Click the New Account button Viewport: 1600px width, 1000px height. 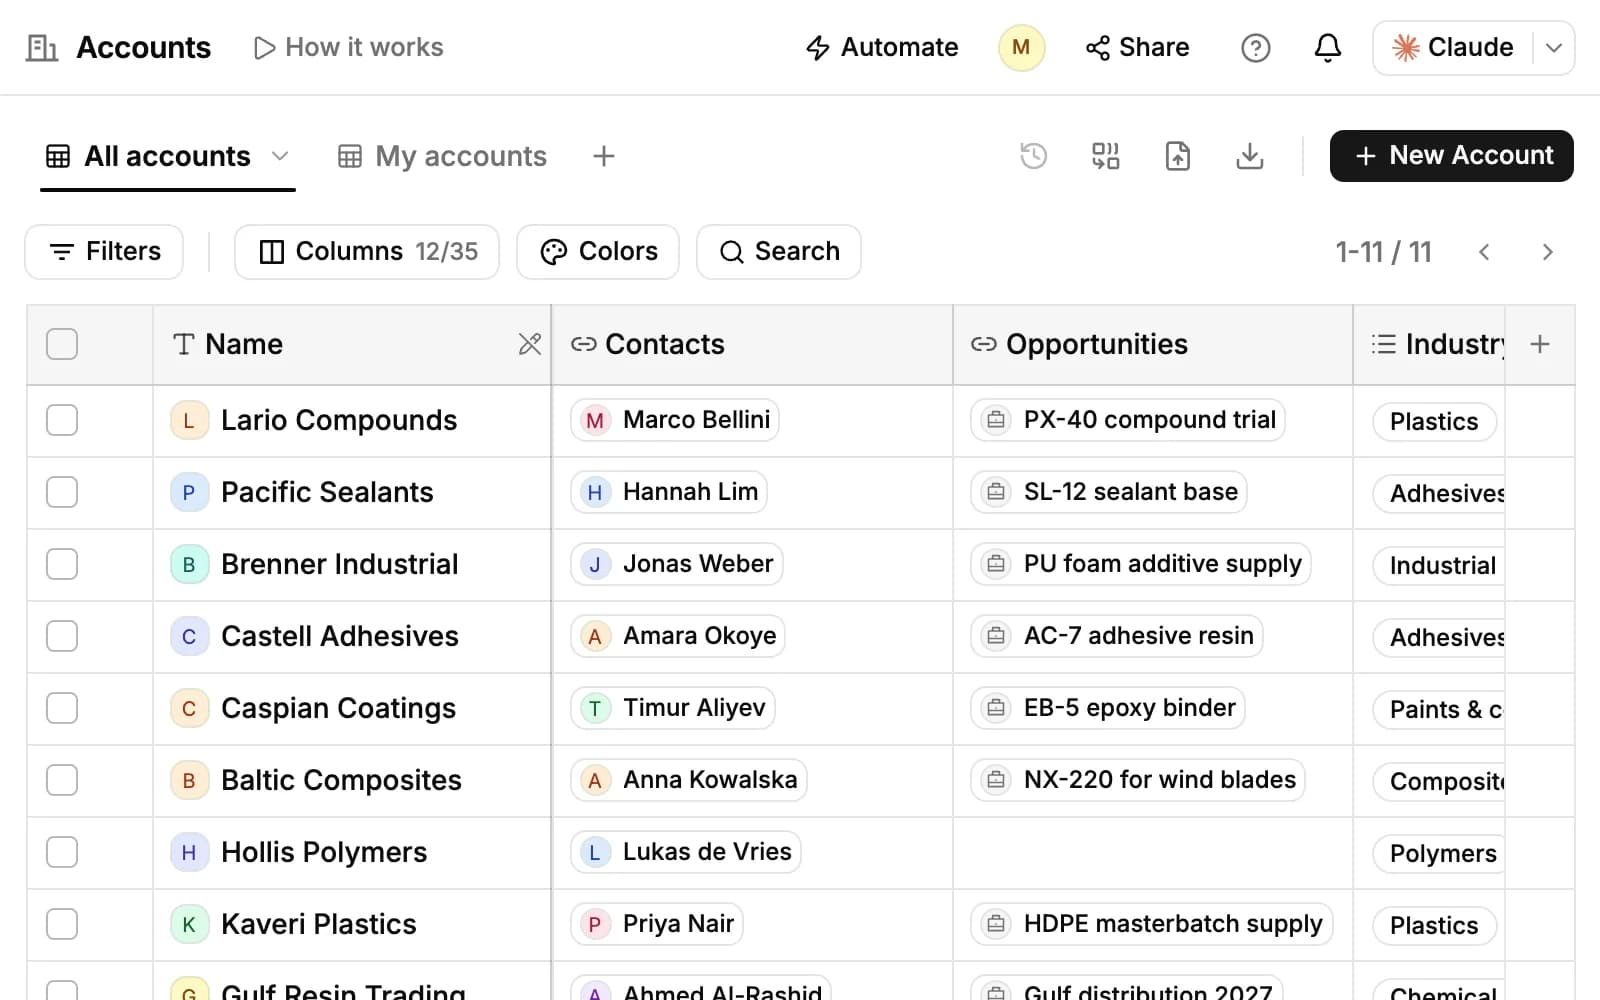[1451, 156]
